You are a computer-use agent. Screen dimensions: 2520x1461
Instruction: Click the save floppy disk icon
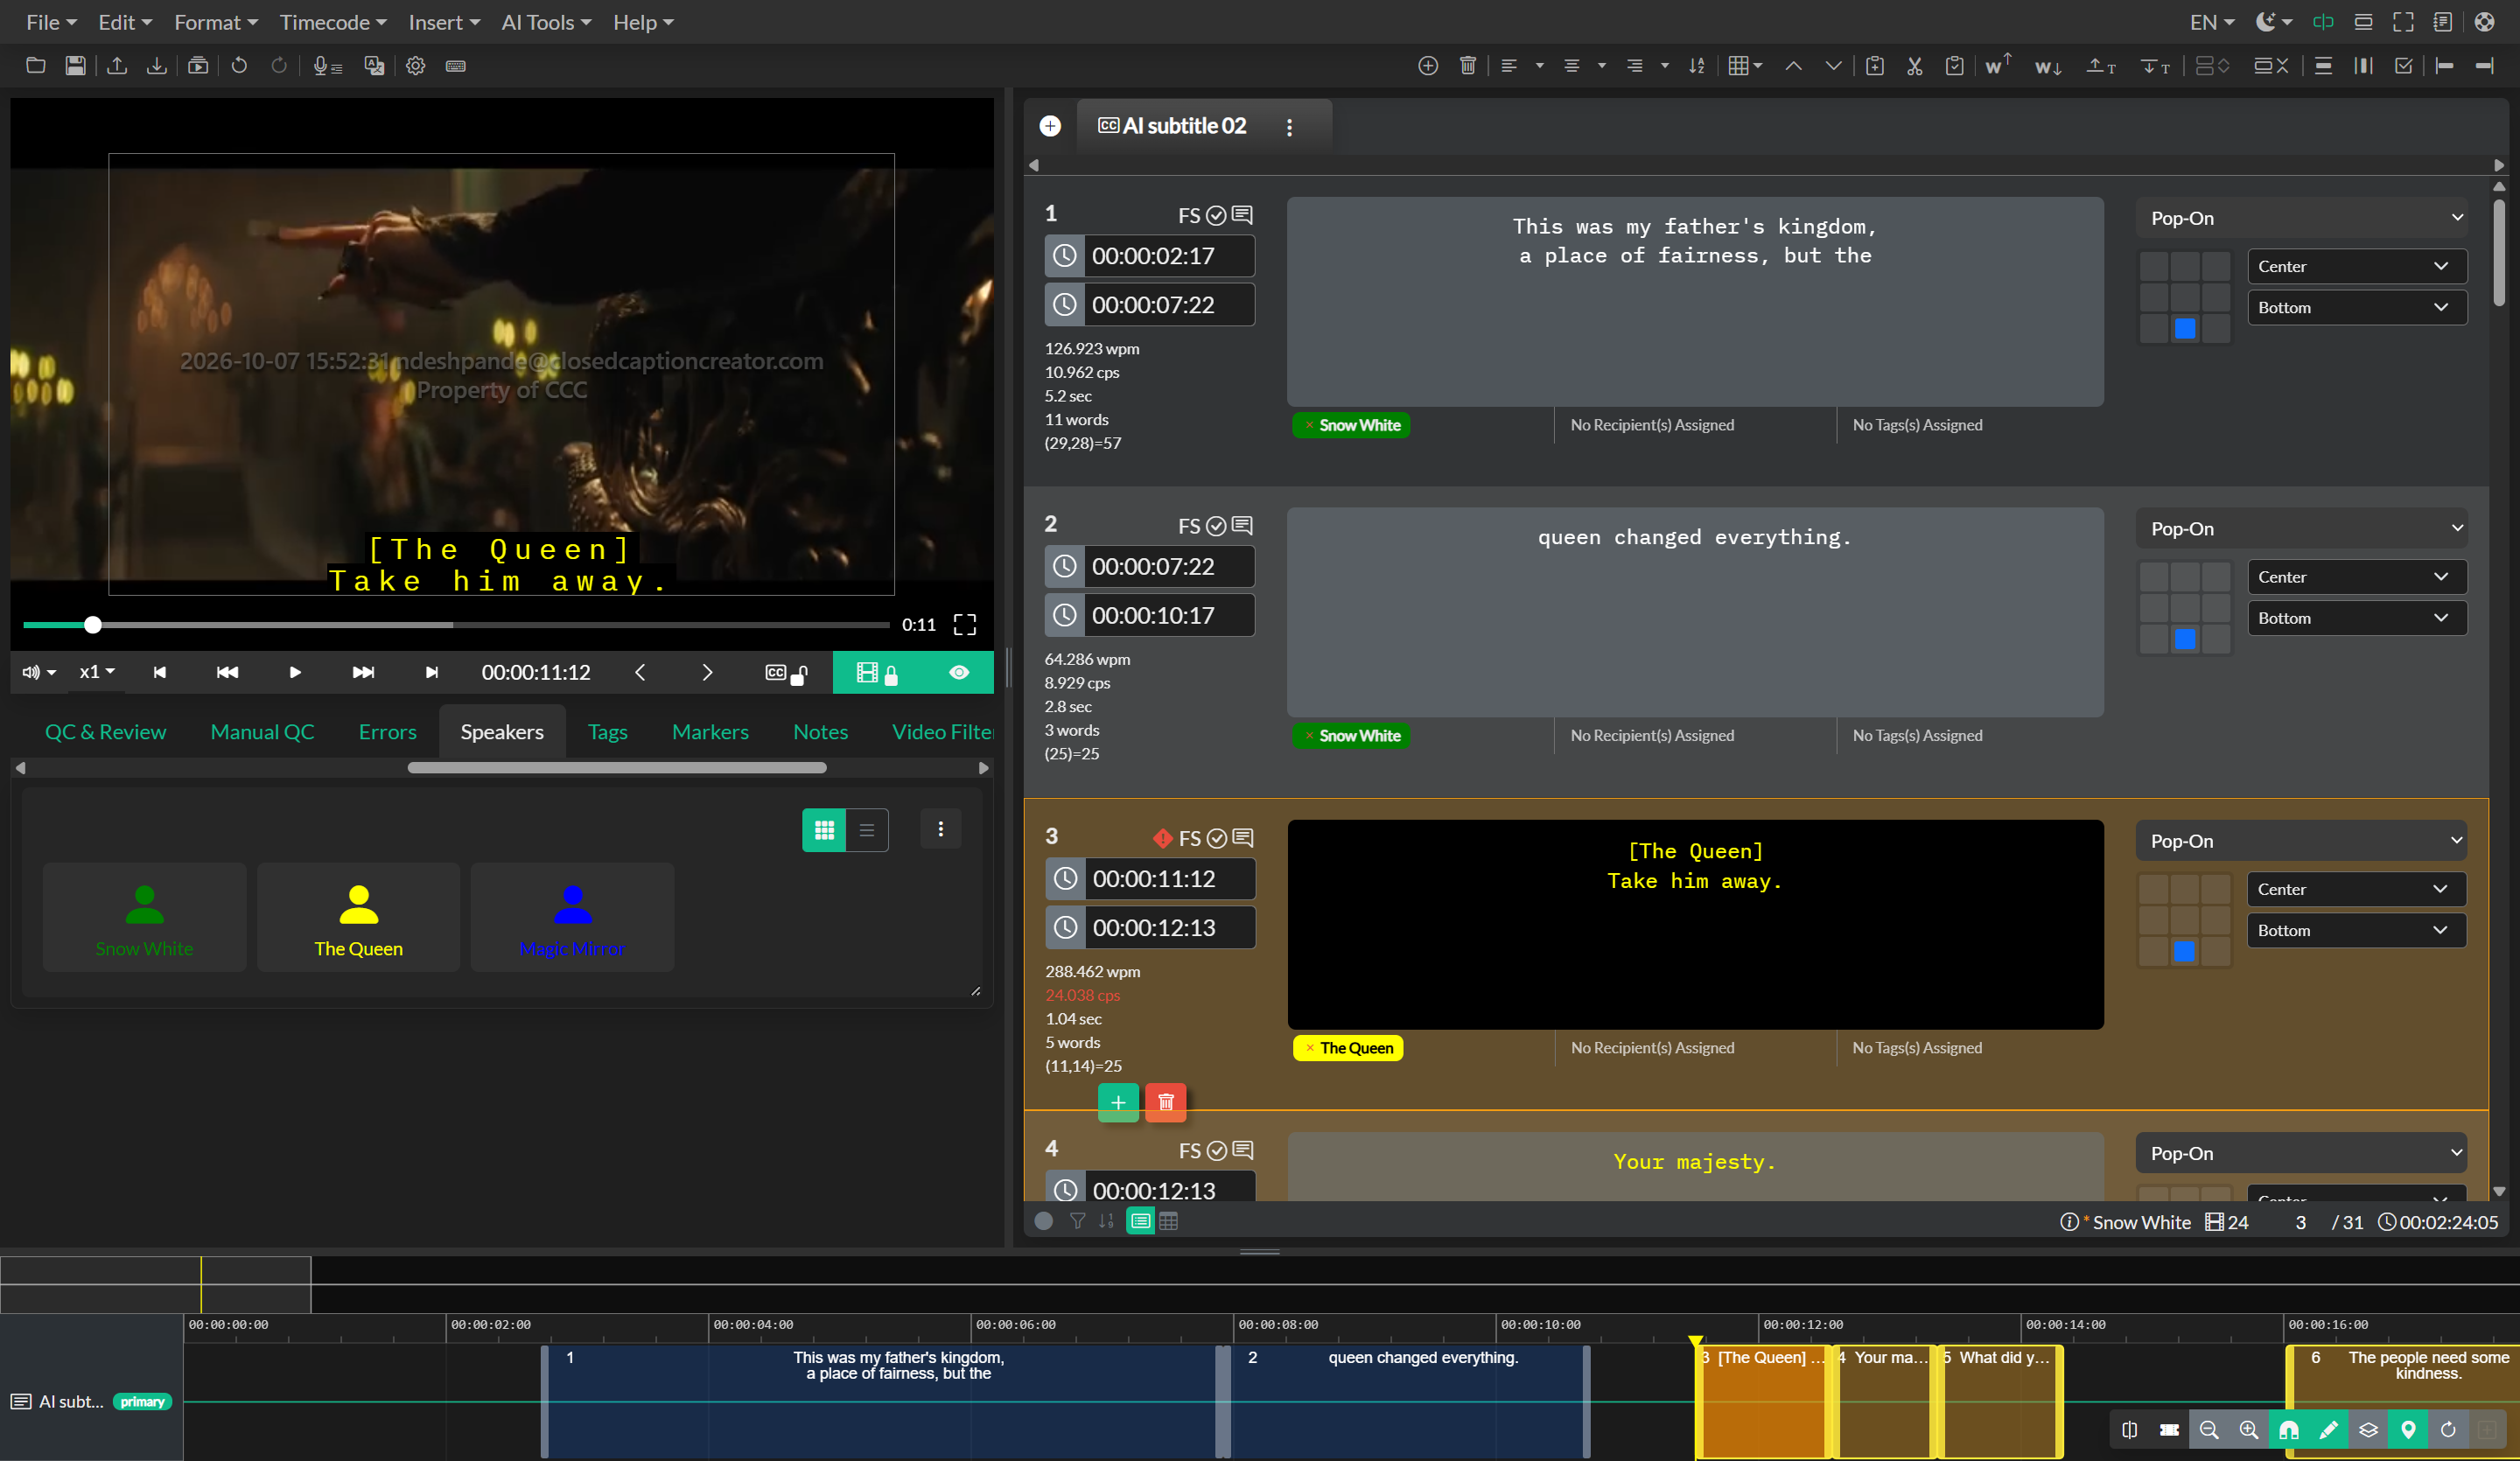pos(75,66)
